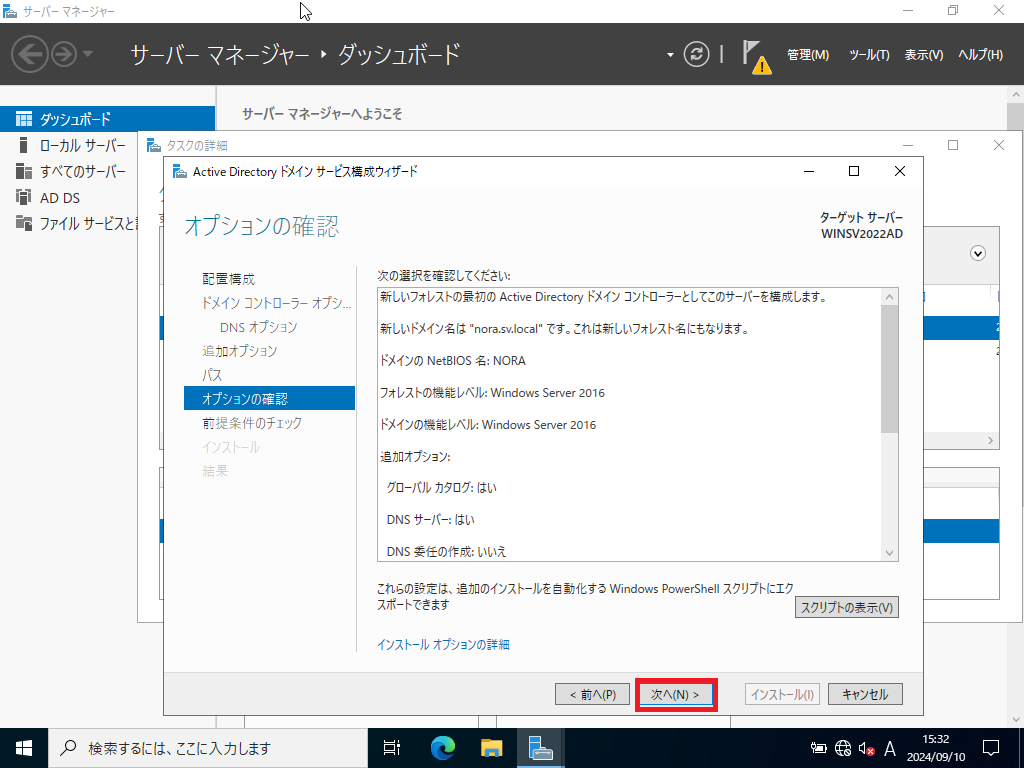Minimize the AD DS wizard window

click(x=808, y=171)
